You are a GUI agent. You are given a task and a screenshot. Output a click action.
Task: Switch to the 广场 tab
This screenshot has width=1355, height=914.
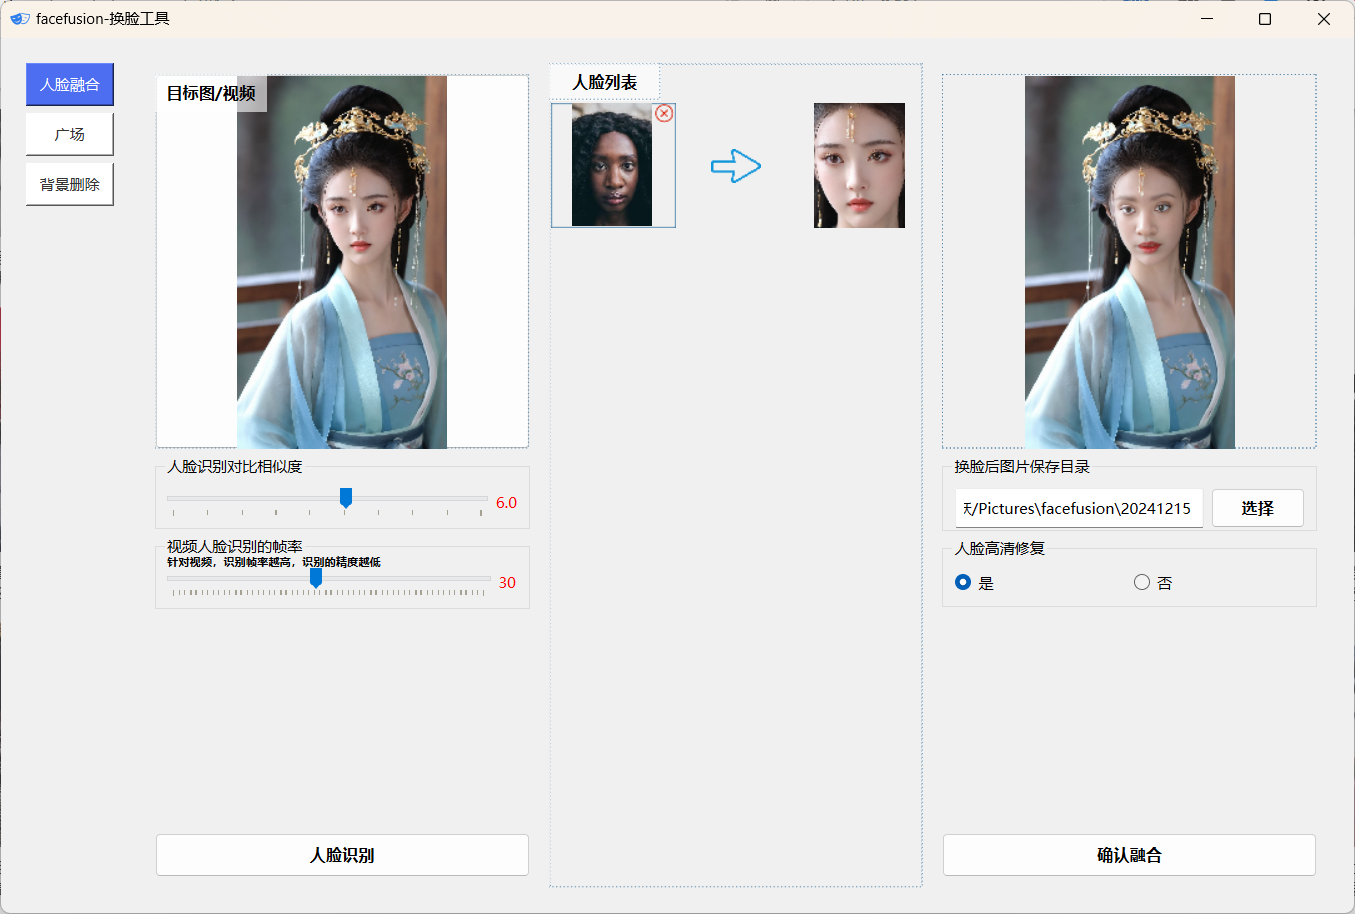click(x=70, y=135)
